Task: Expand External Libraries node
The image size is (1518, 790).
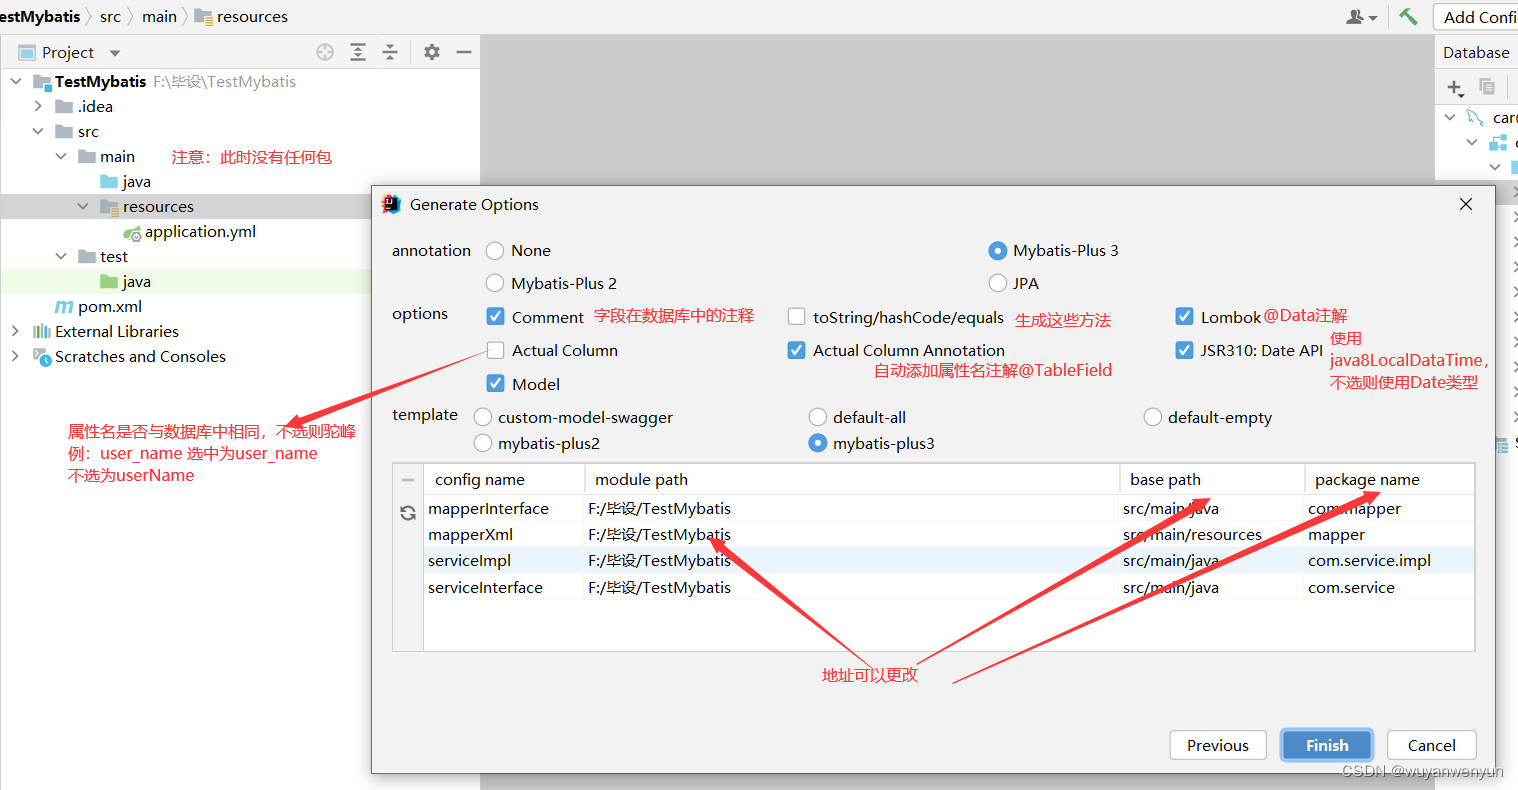Action: coord(16,332)
